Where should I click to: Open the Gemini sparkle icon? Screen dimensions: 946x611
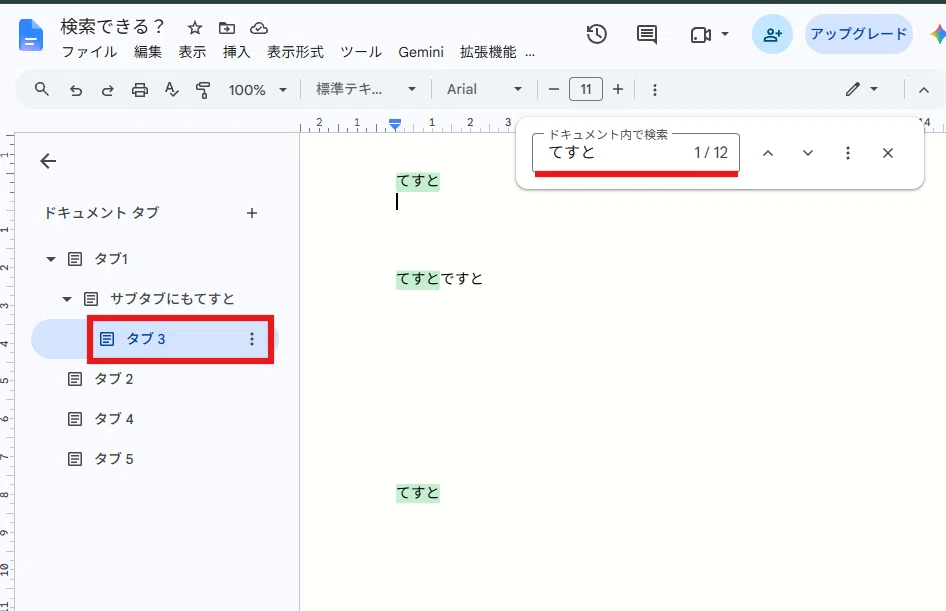pyautogui.click(x=938, y=34)
